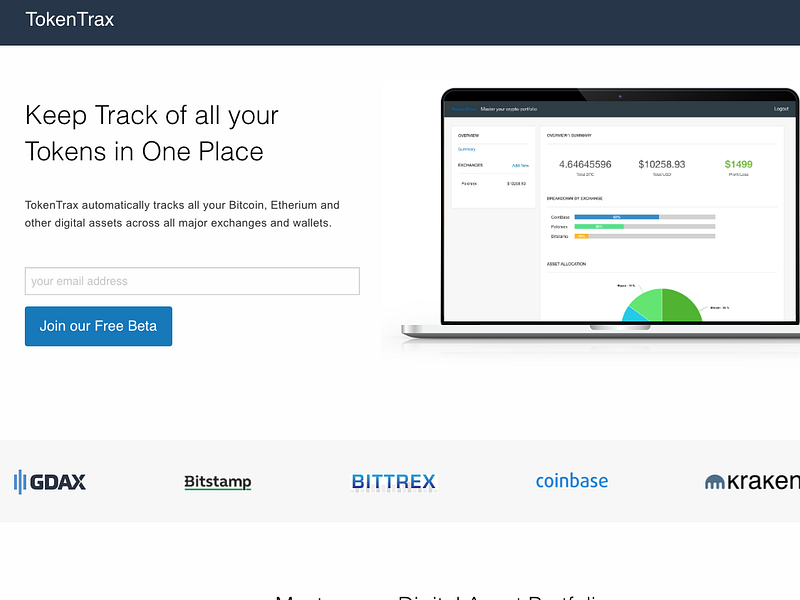Click the Breakdown by Exchange heading
Screen dimensions: 800x600
click(x=574, y=198)
